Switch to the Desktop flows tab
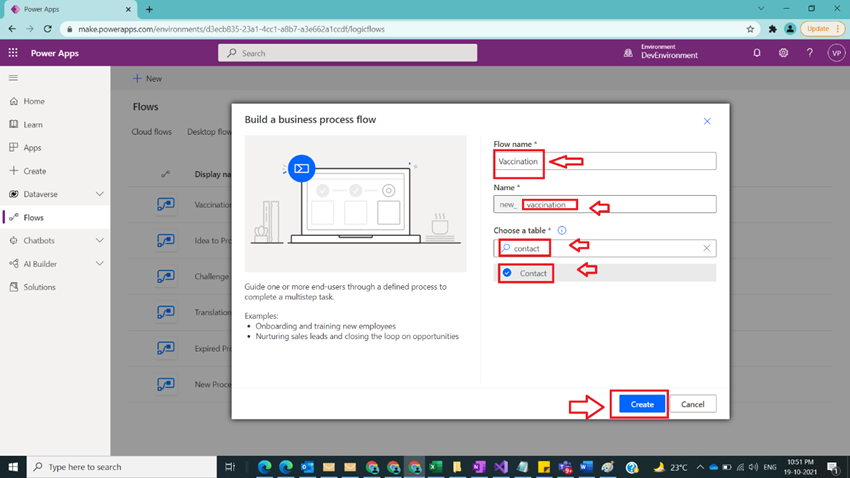 coord(209,132)
